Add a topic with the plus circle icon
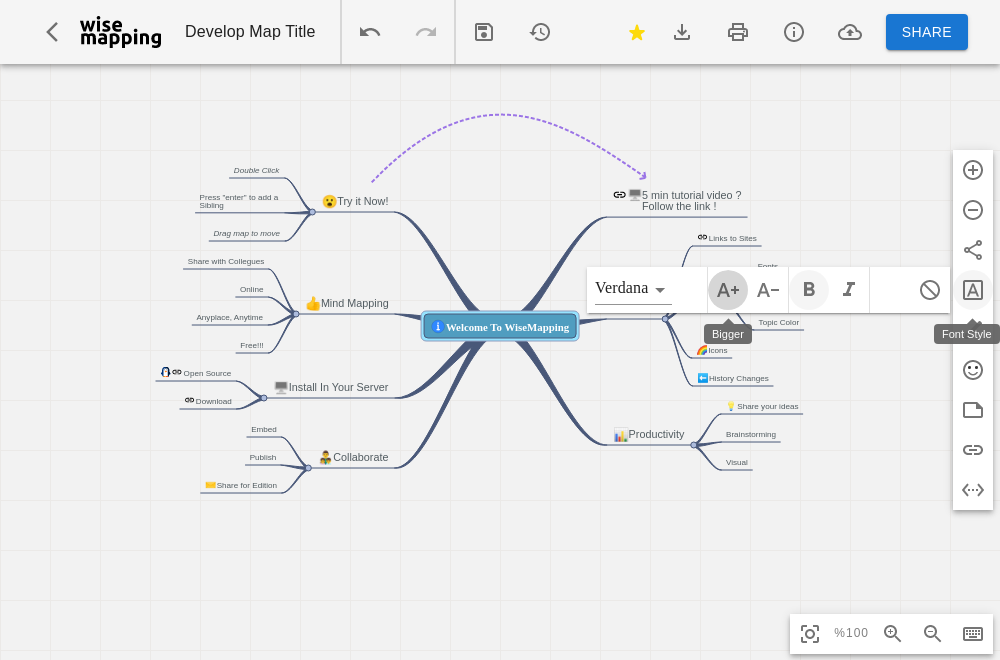Screen dimensions: 1000x660 click(973, 170)
